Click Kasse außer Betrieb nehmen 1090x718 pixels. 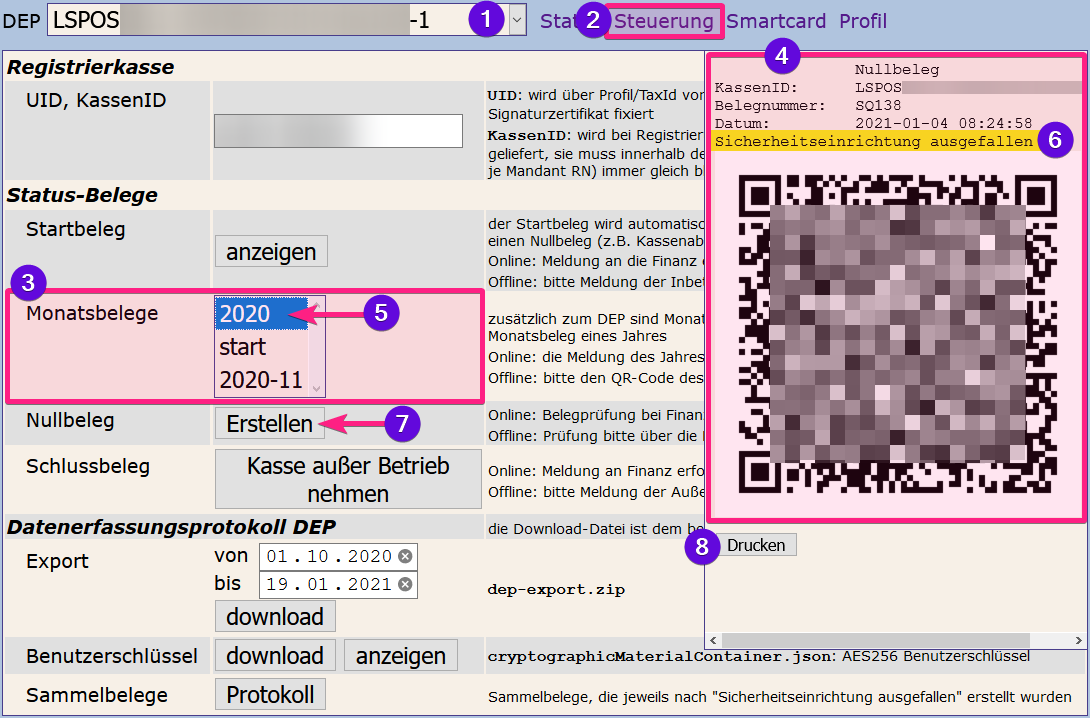[348, 479]
